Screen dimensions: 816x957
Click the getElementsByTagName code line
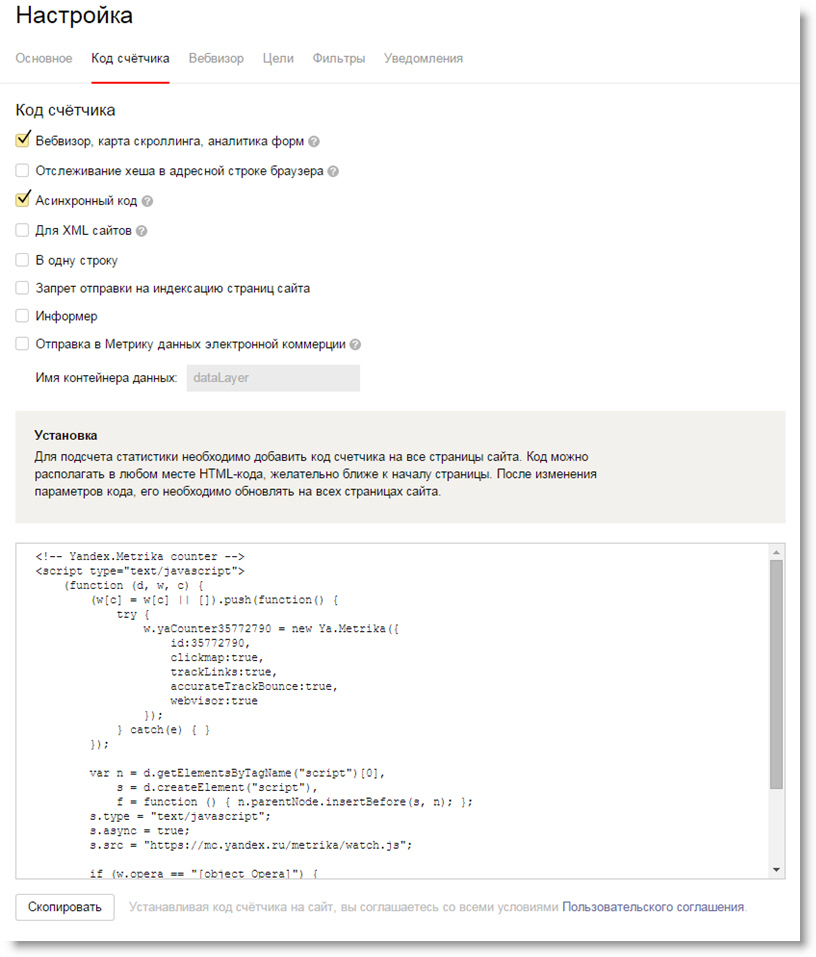point(238,773)
